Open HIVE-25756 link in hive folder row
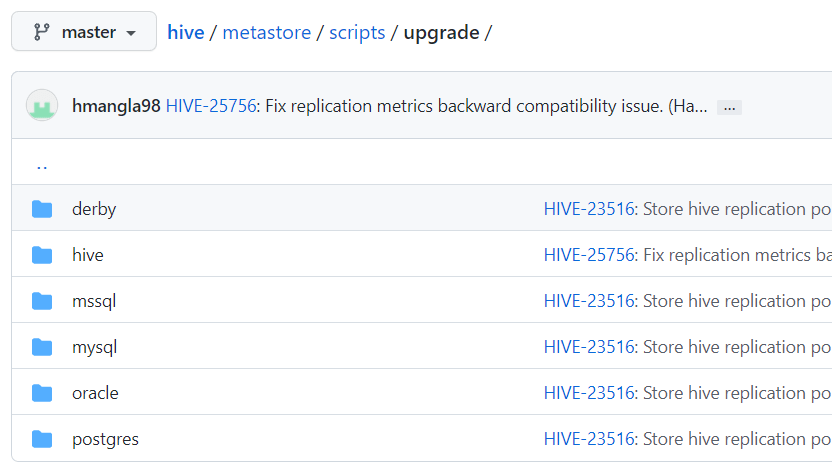The image size is (832, 476). [589, 255]
